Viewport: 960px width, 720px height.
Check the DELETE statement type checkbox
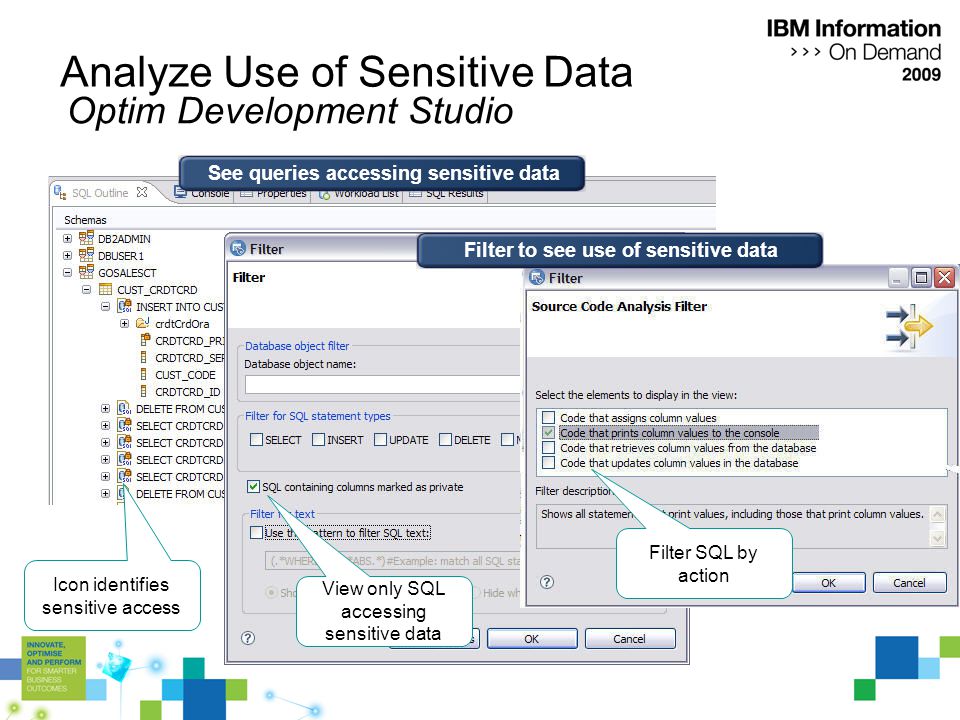[445, 439]
